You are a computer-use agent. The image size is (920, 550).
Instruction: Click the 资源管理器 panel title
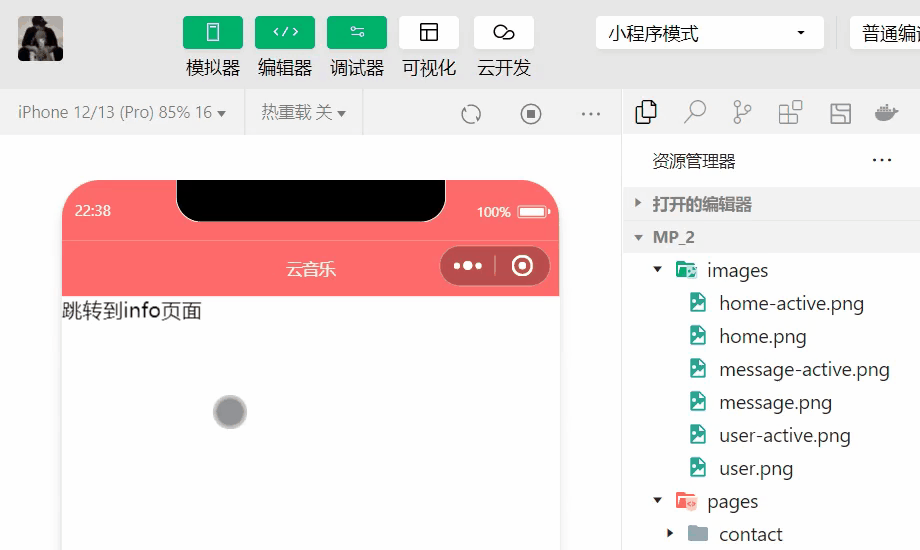click(694, 161)
